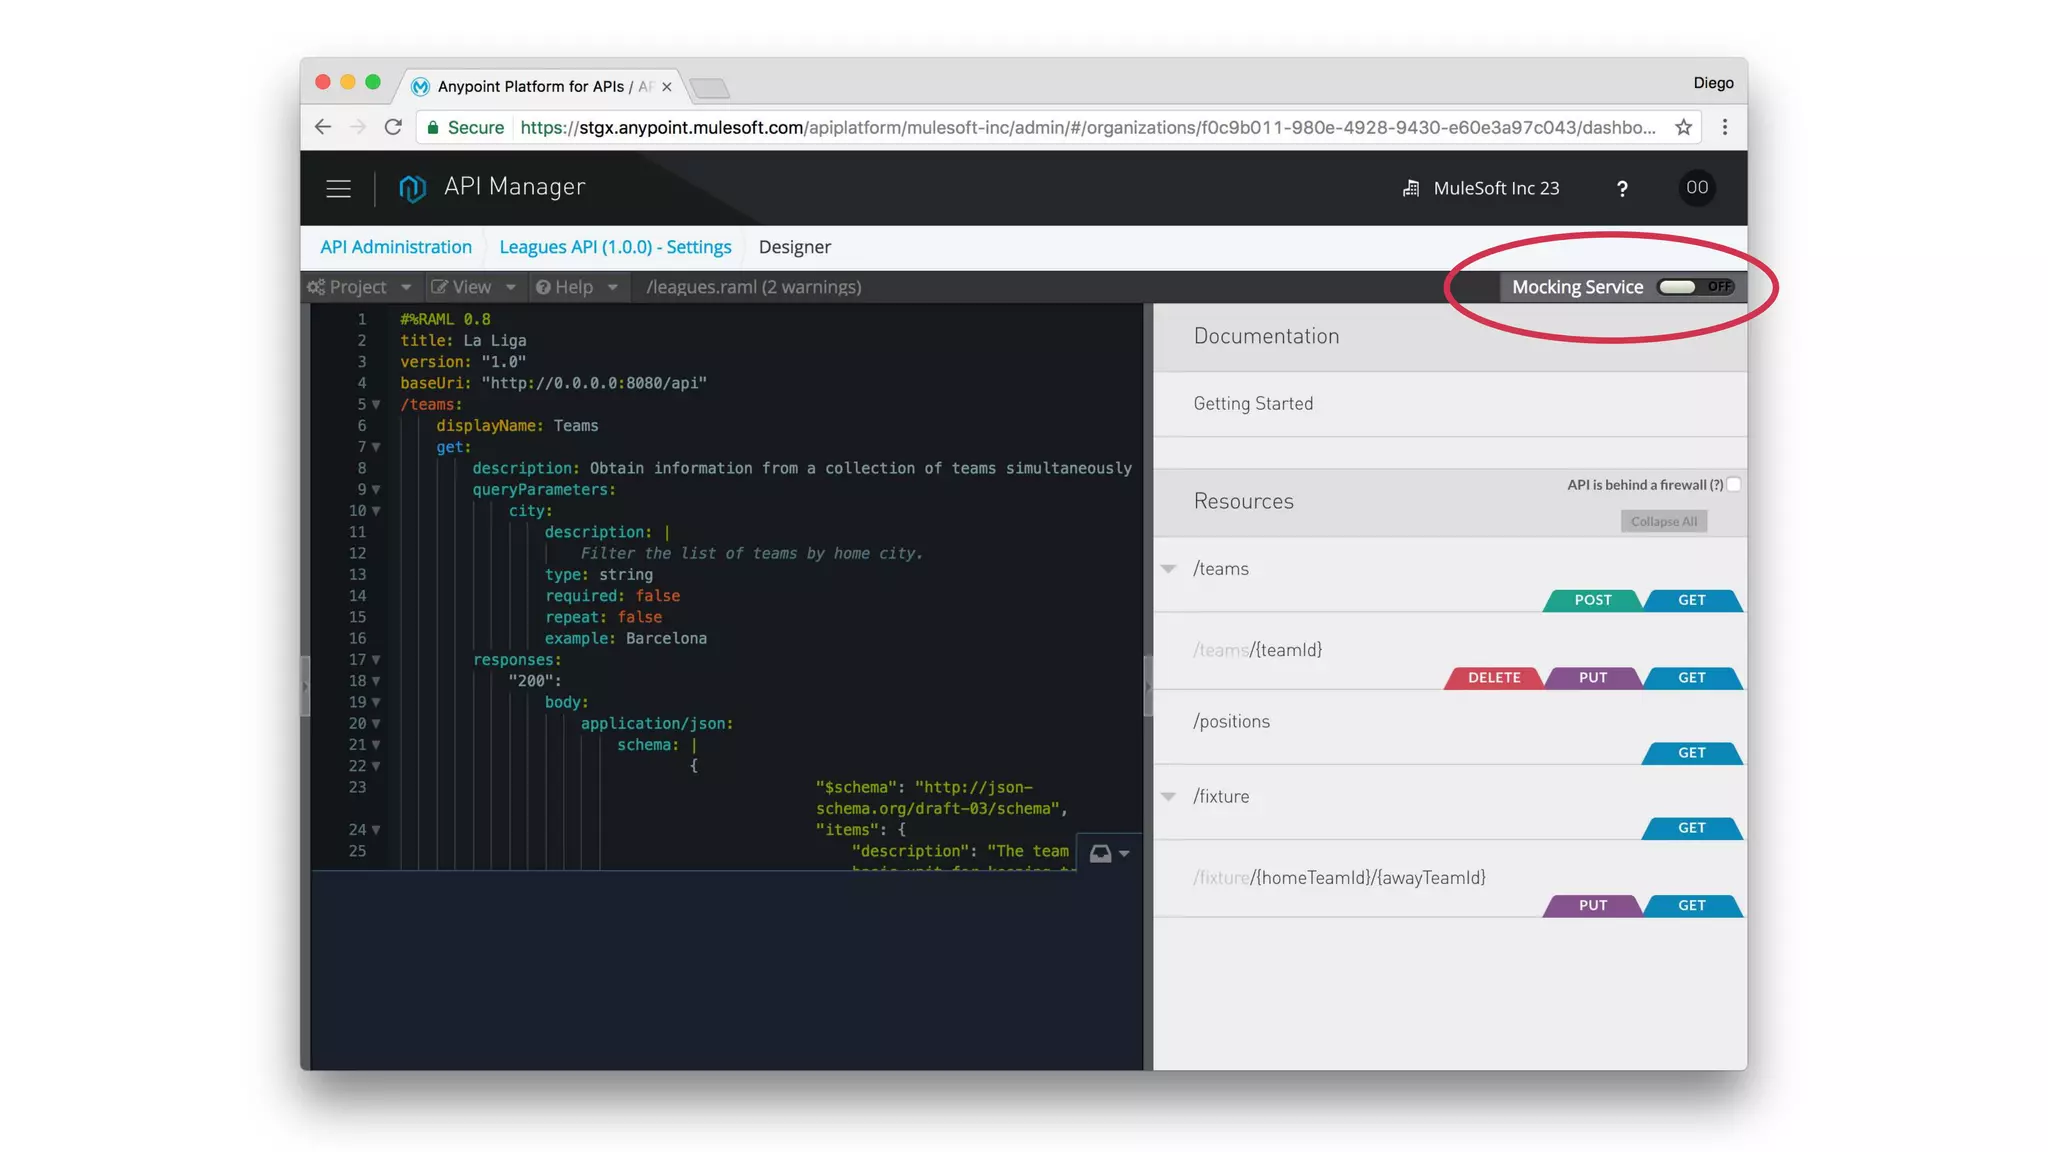
Task: Go to API Administration link
Action: (x=396, y=247)
